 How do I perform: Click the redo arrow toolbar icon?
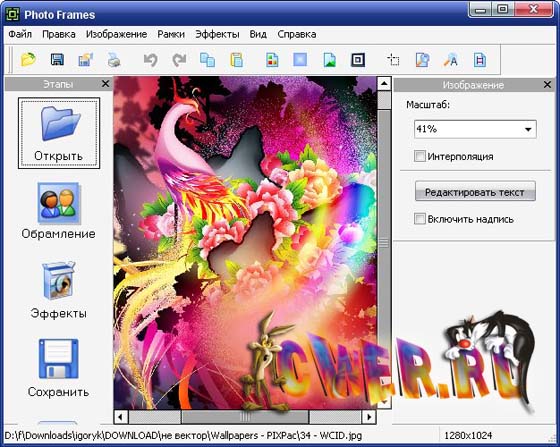coord(179,59)
